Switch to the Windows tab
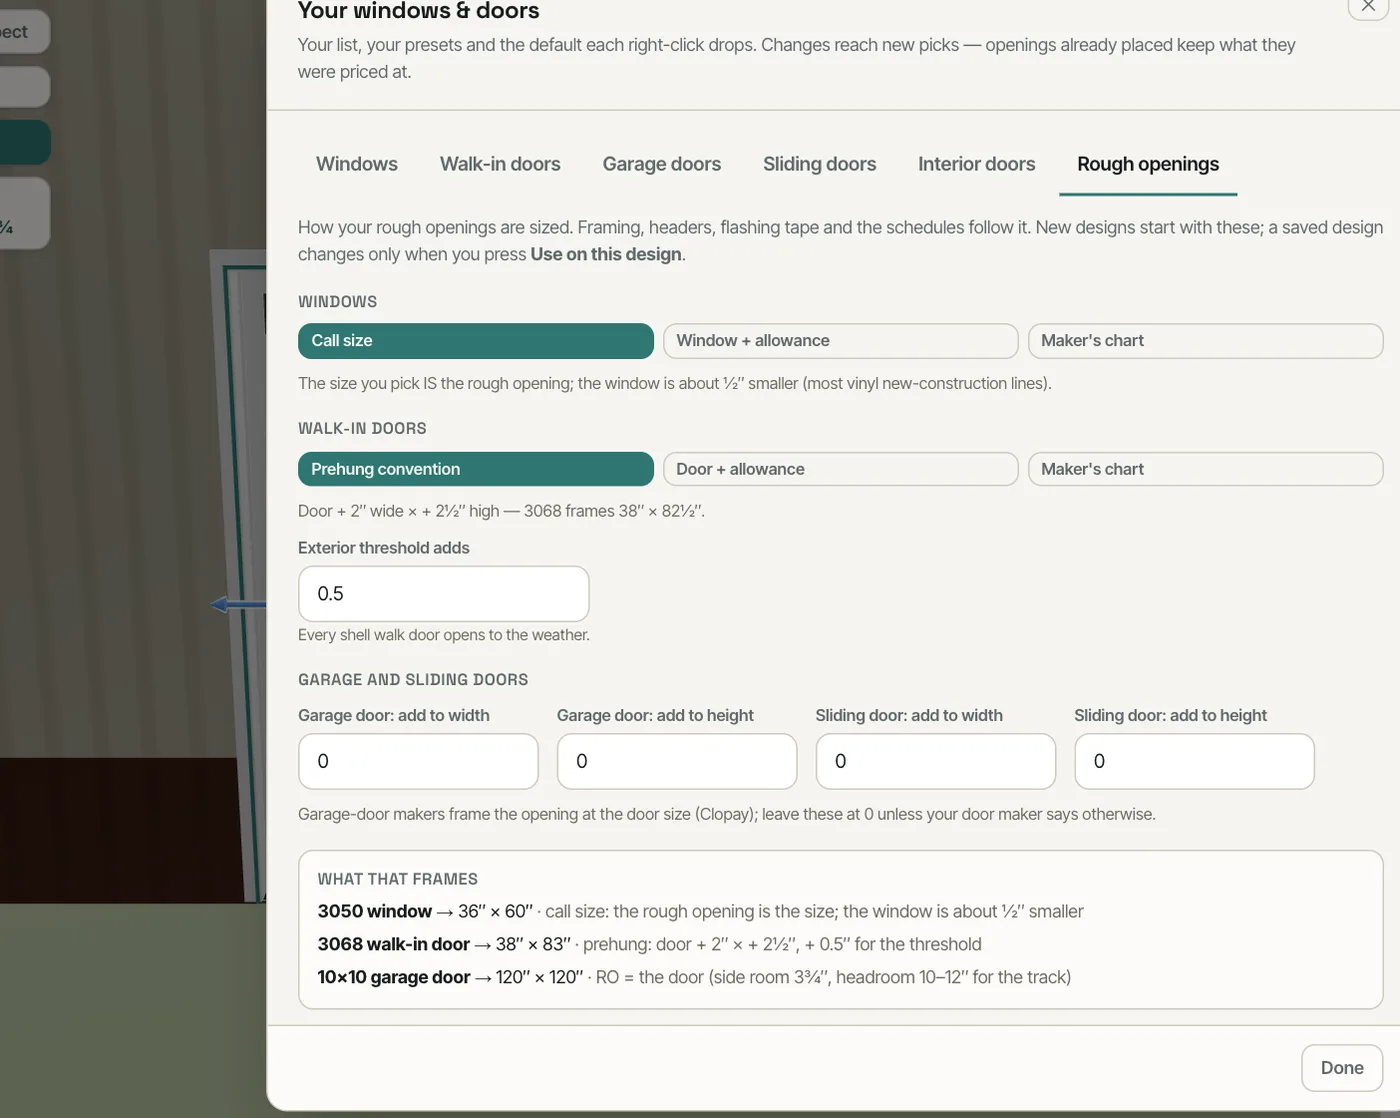Viewport: 1400px width, 1118px height. 356,164
